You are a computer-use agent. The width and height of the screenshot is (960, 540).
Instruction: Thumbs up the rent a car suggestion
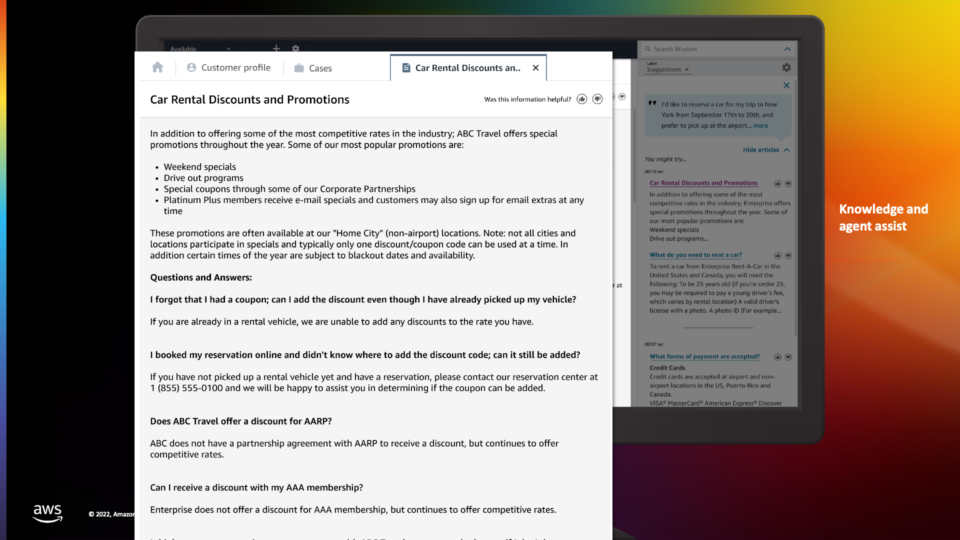[x=778, y=255]
